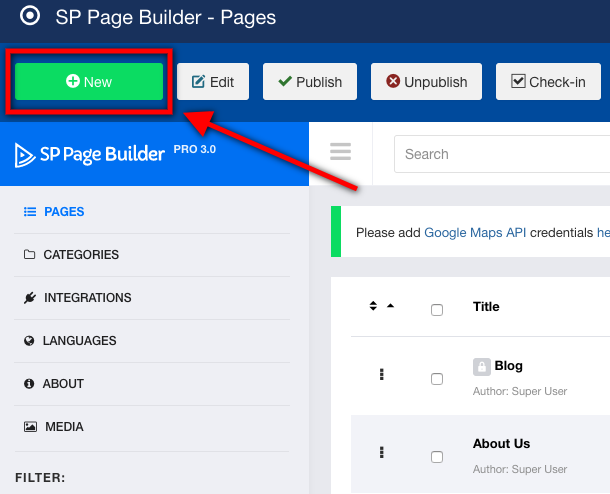Tick the checkbox for the Blog page
The height and width of the screenshot is (494, 610).
(437, 379)
